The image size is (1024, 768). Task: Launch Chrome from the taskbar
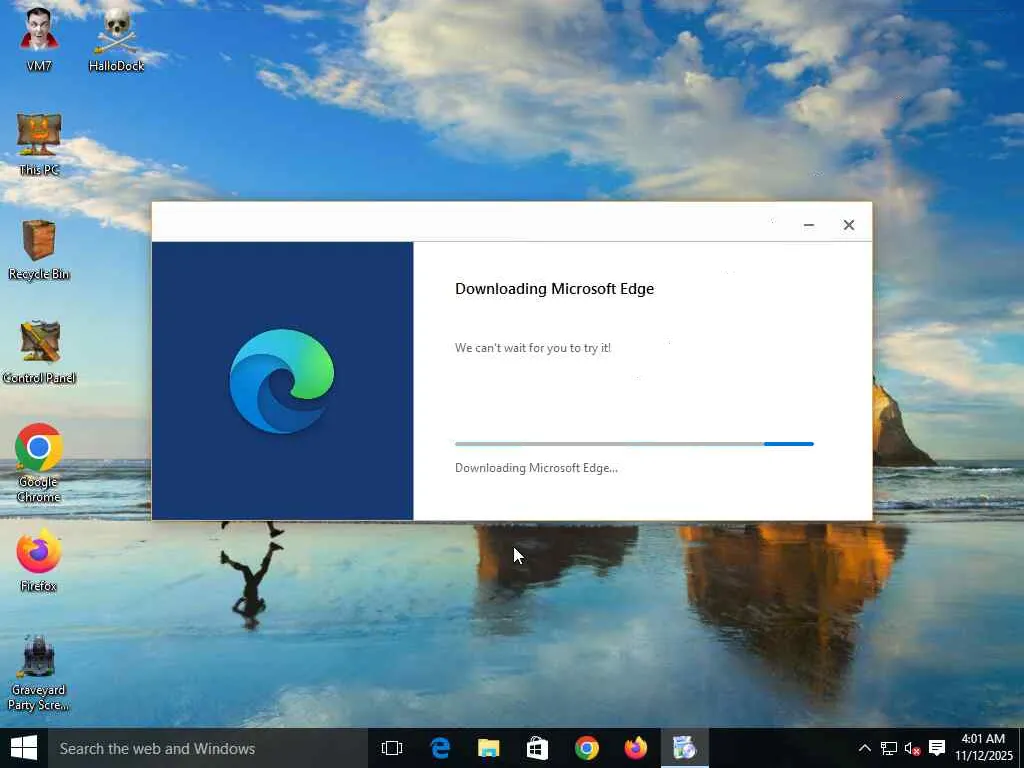586,748
